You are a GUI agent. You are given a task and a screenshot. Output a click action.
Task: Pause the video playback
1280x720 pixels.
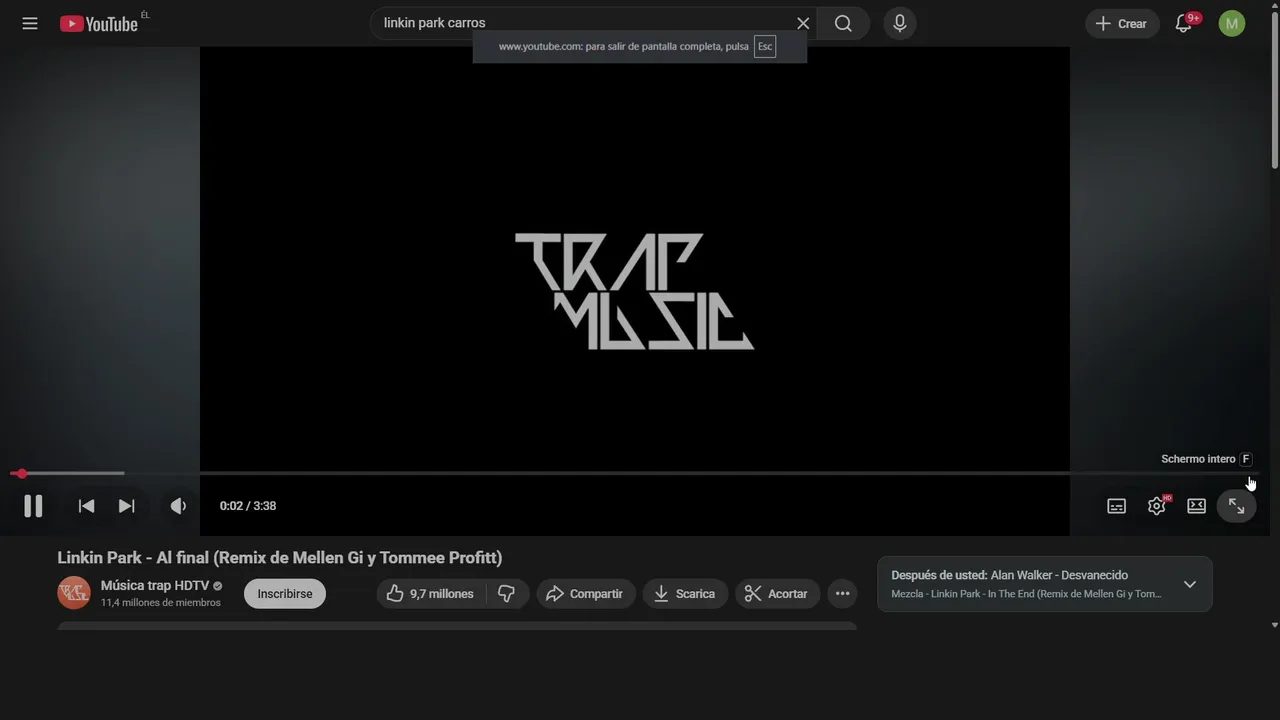(33, 506)
